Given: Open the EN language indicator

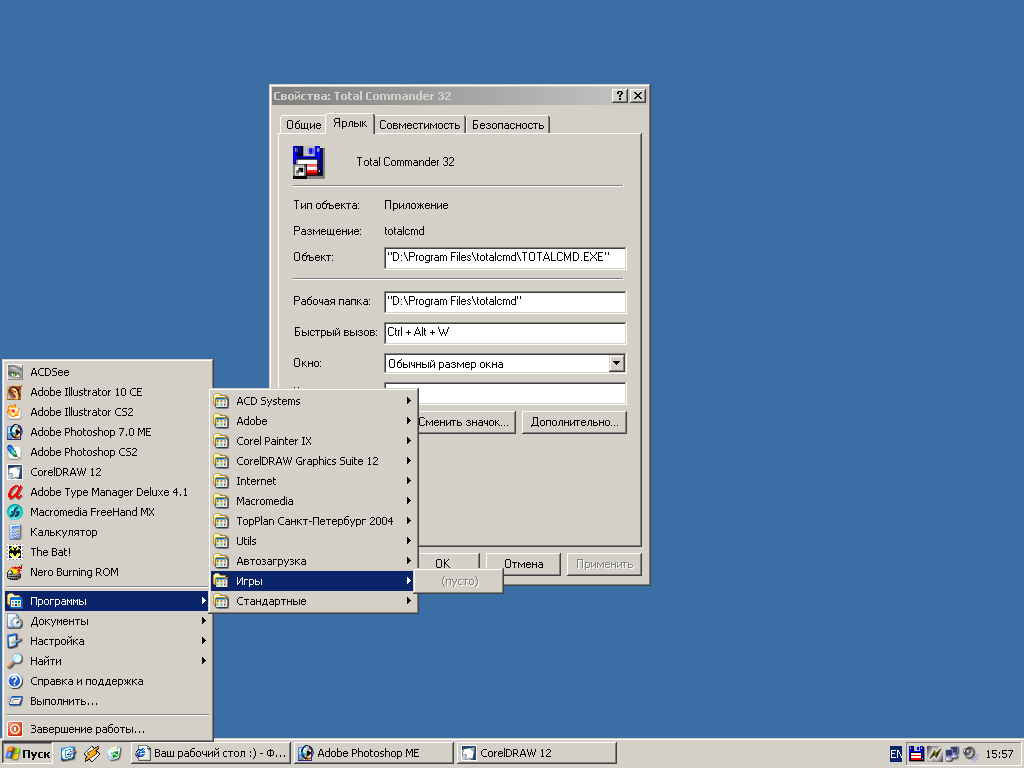Looking at the screenshot, I should 896,754.
